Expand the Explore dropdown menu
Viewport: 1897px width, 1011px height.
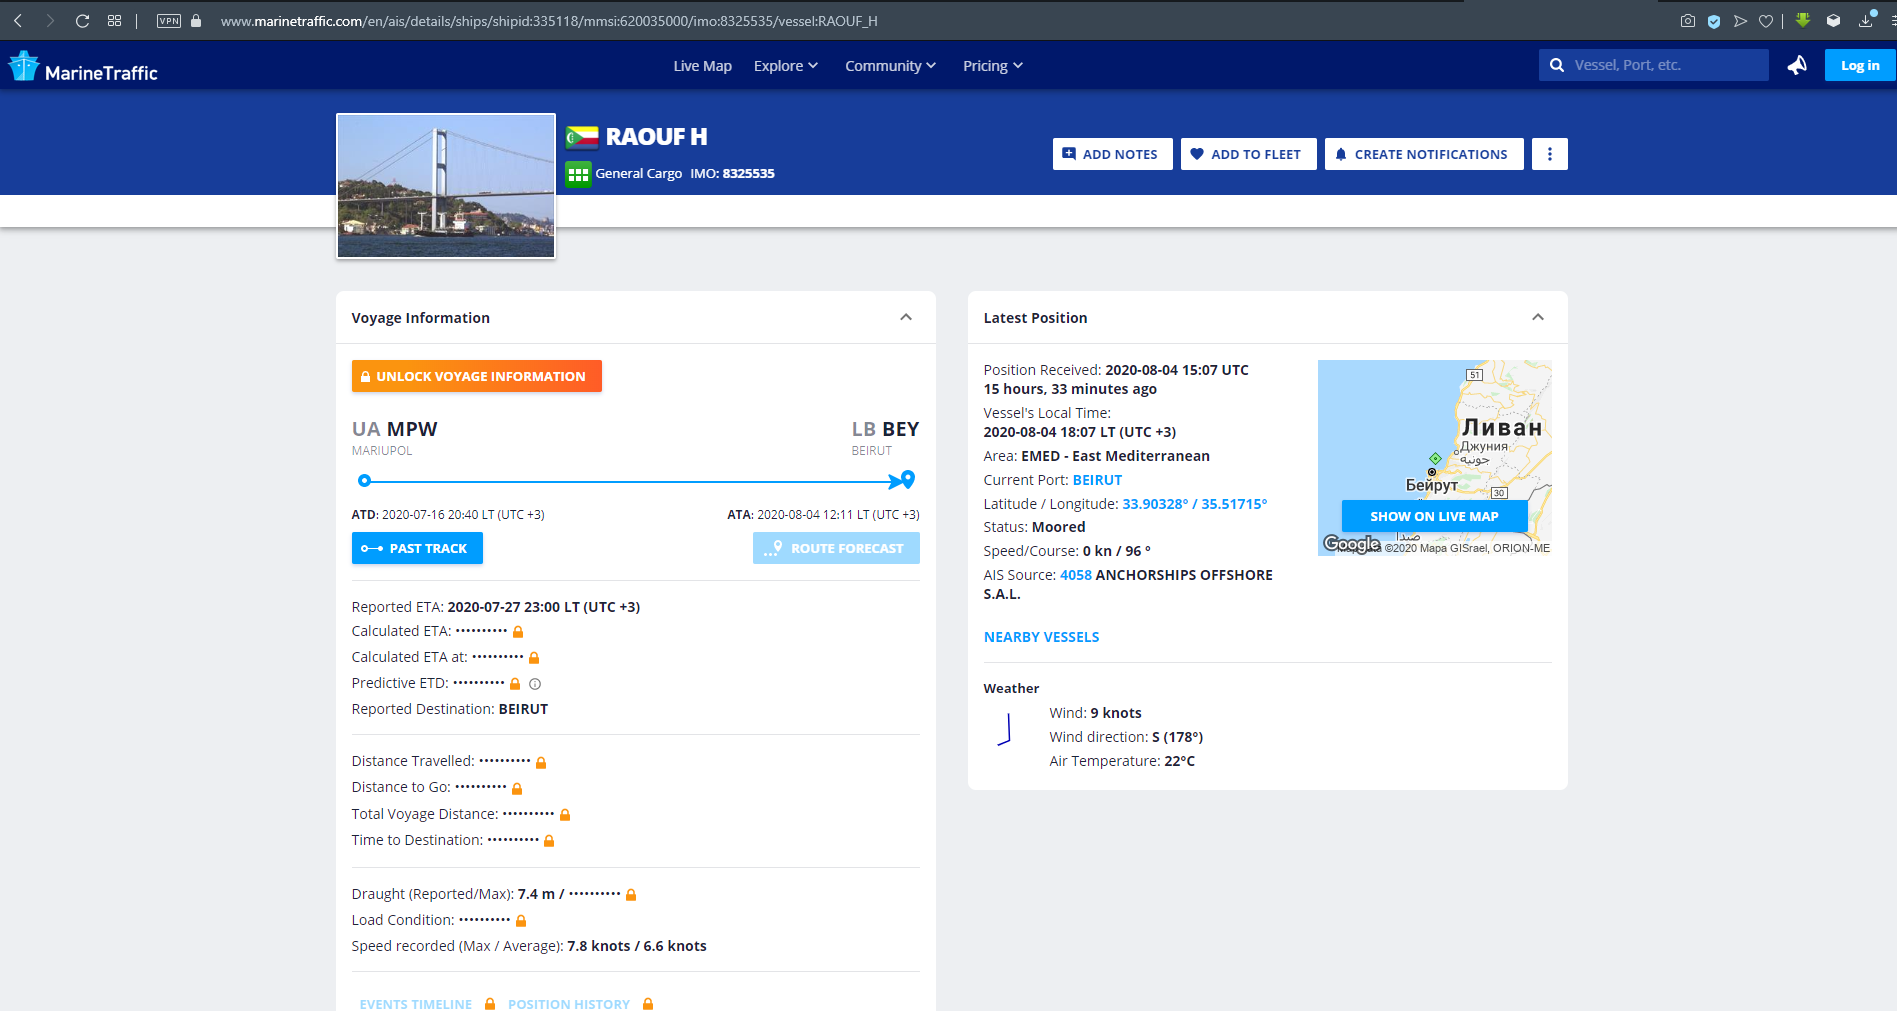(785, 66)
